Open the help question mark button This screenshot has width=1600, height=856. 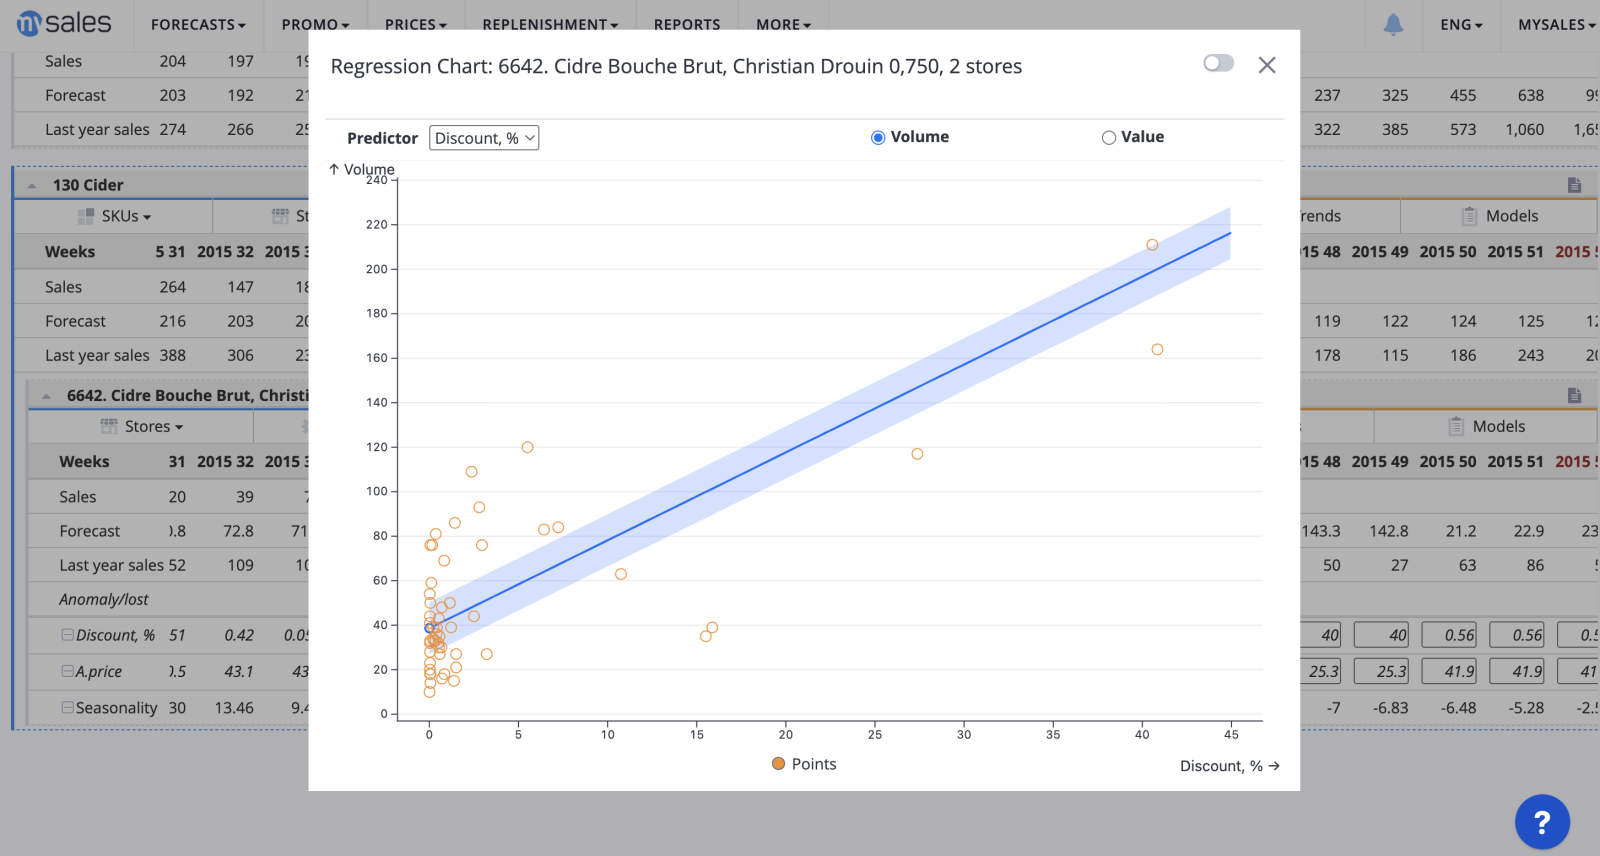pos(1541,822)
